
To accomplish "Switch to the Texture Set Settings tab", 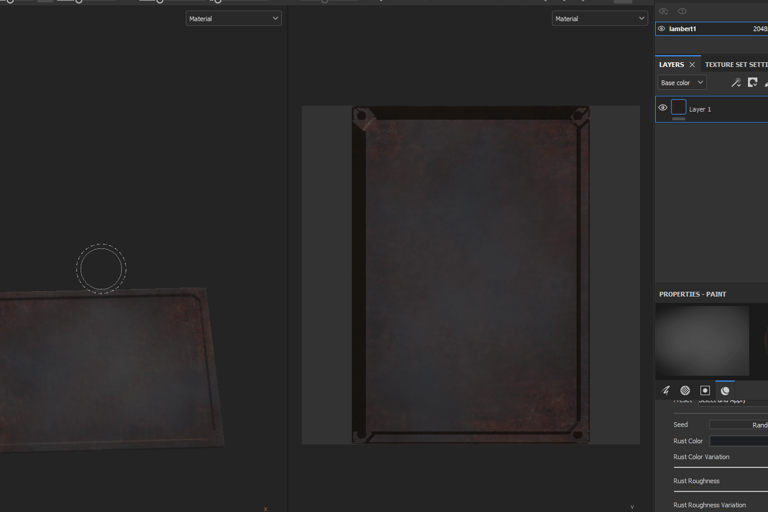I will point(736,65).
